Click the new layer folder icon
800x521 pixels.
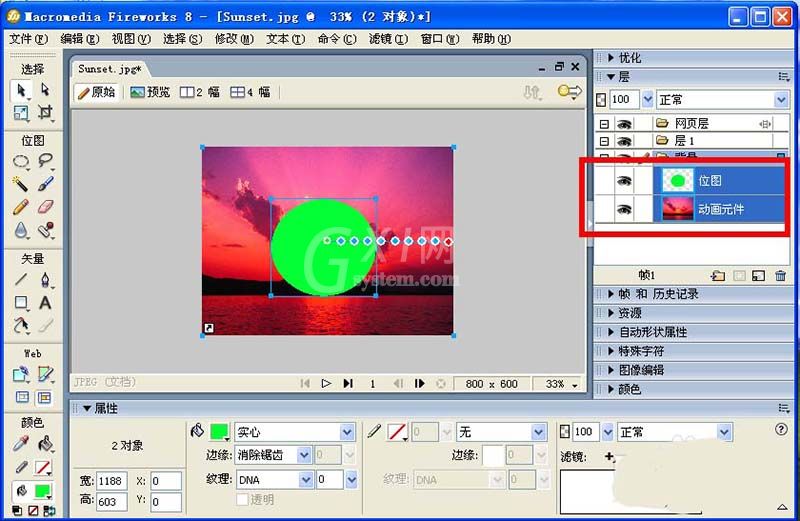click(x=717, y=276)
